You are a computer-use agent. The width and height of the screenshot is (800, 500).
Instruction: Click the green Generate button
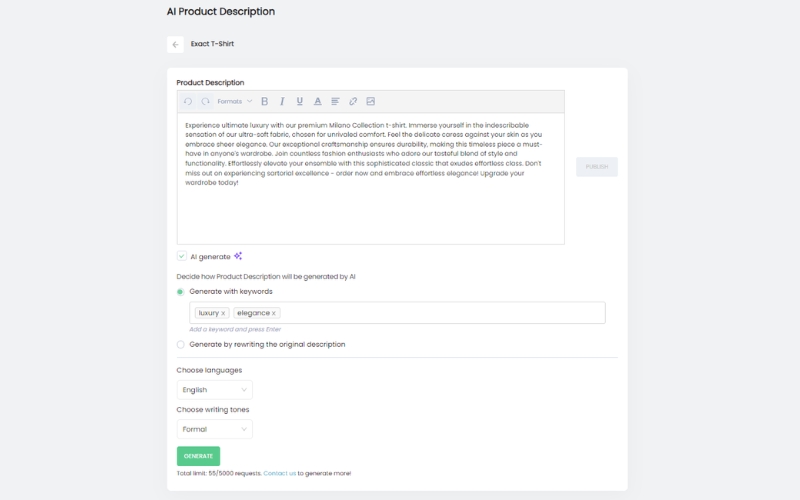(198, 456)
